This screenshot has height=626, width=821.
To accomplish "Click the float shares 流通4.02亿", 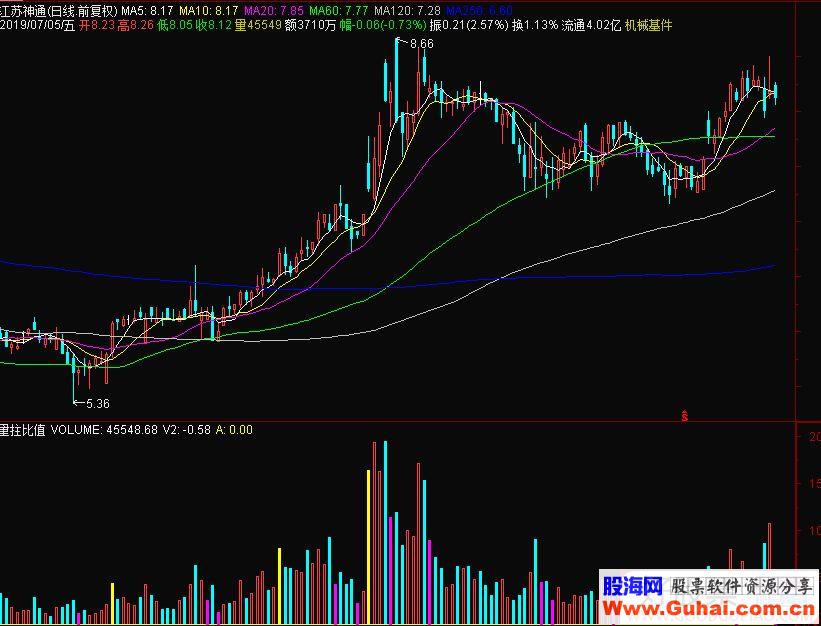I will point(592,25).
